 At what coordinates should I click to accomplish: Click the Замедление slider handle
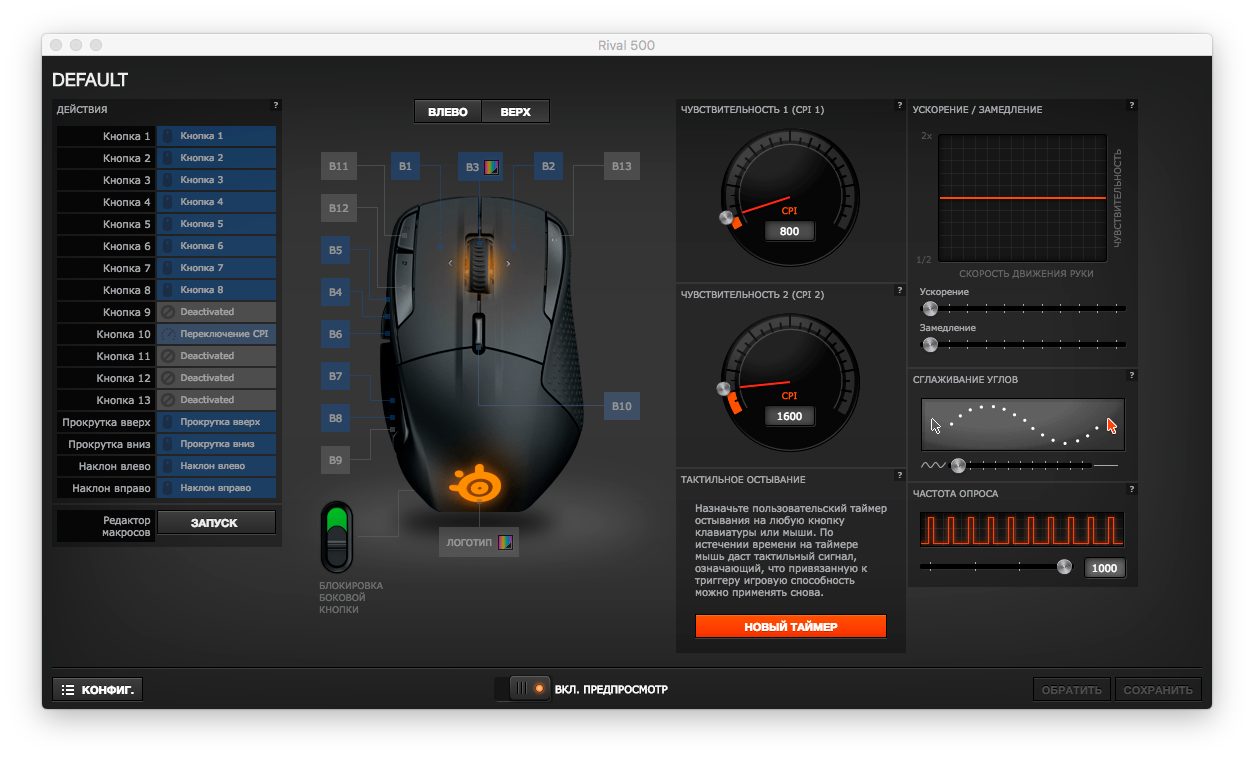(931, 345)
